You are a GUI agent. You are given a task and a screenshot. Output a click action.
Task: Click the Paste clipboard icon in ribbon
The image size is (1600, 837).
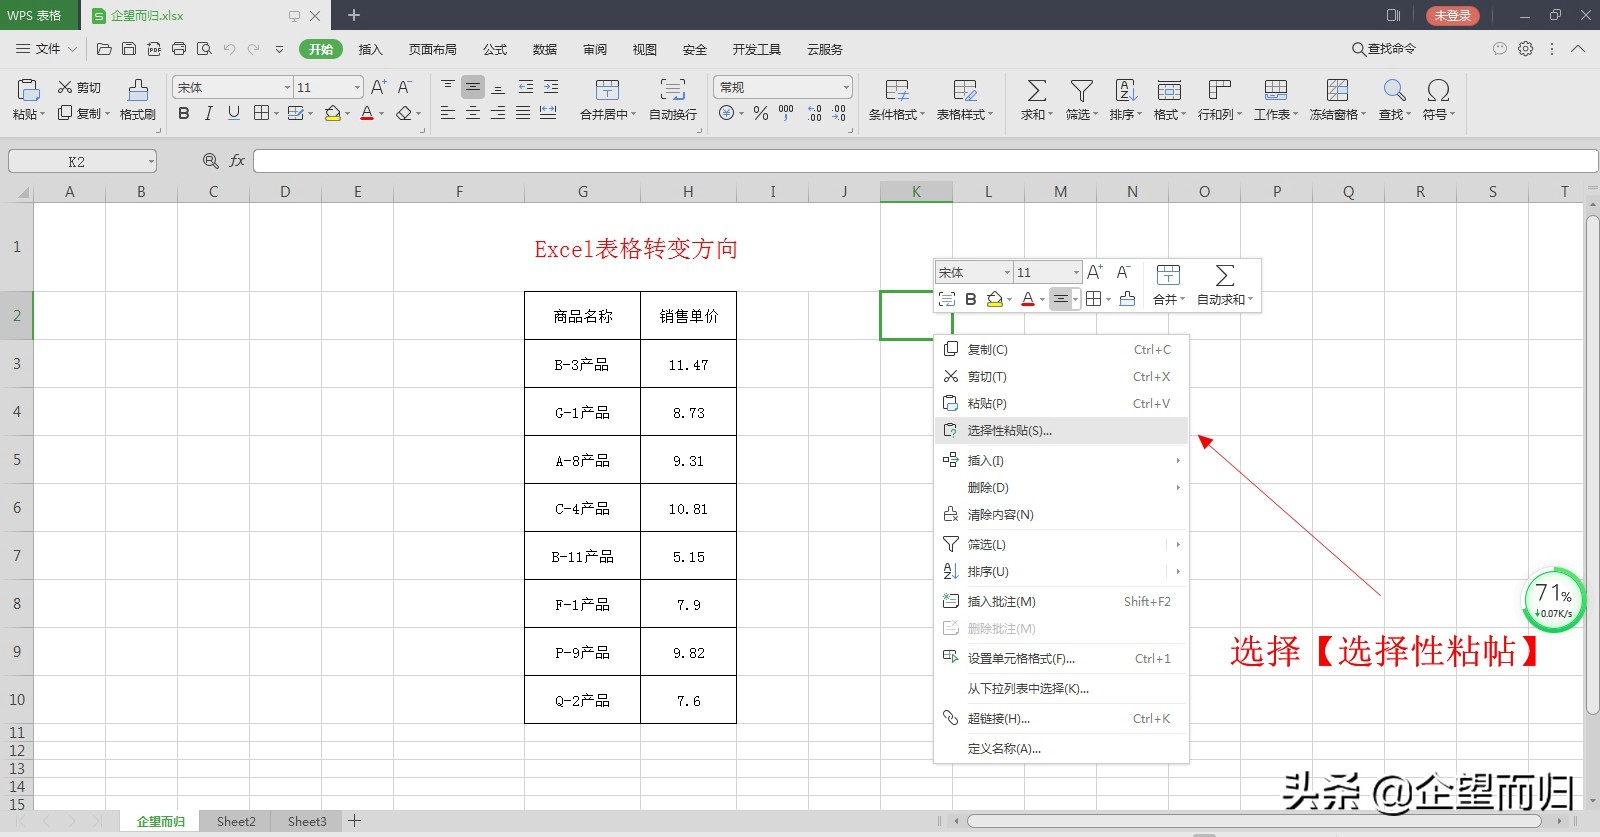tap(28, 91)
